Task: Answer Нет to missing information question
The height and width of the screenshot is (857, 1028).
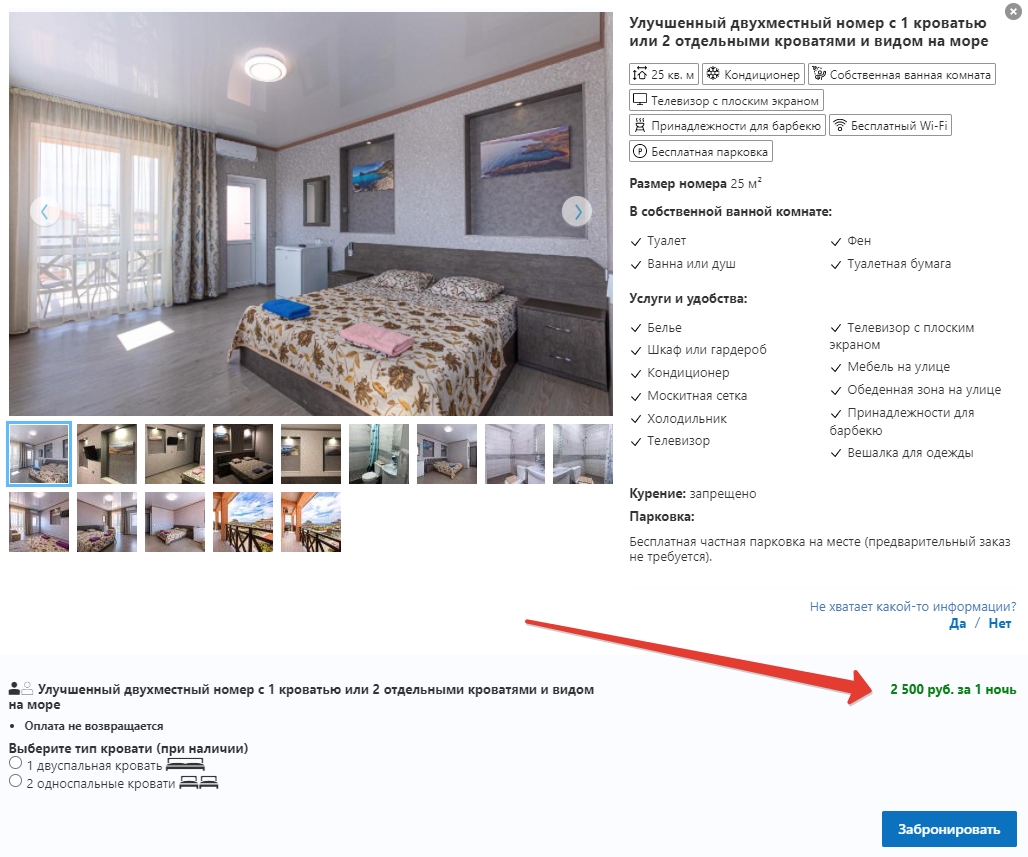Action: (x=999, y=623)
